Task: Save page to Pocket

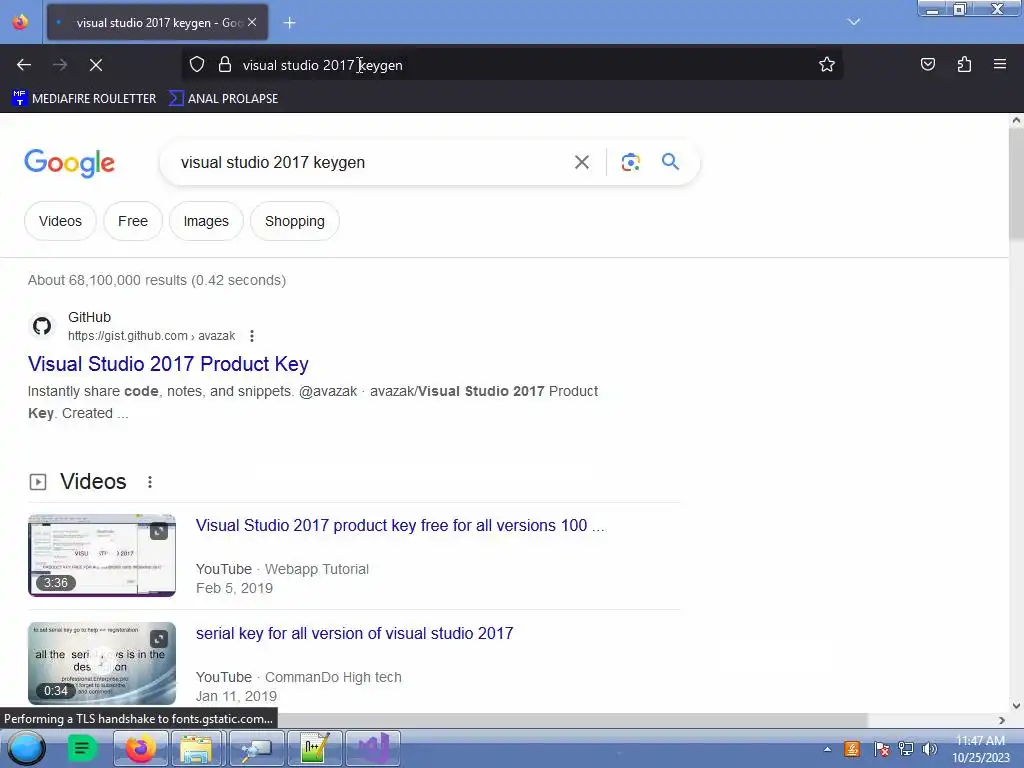Action: click(x=928, y=65)
